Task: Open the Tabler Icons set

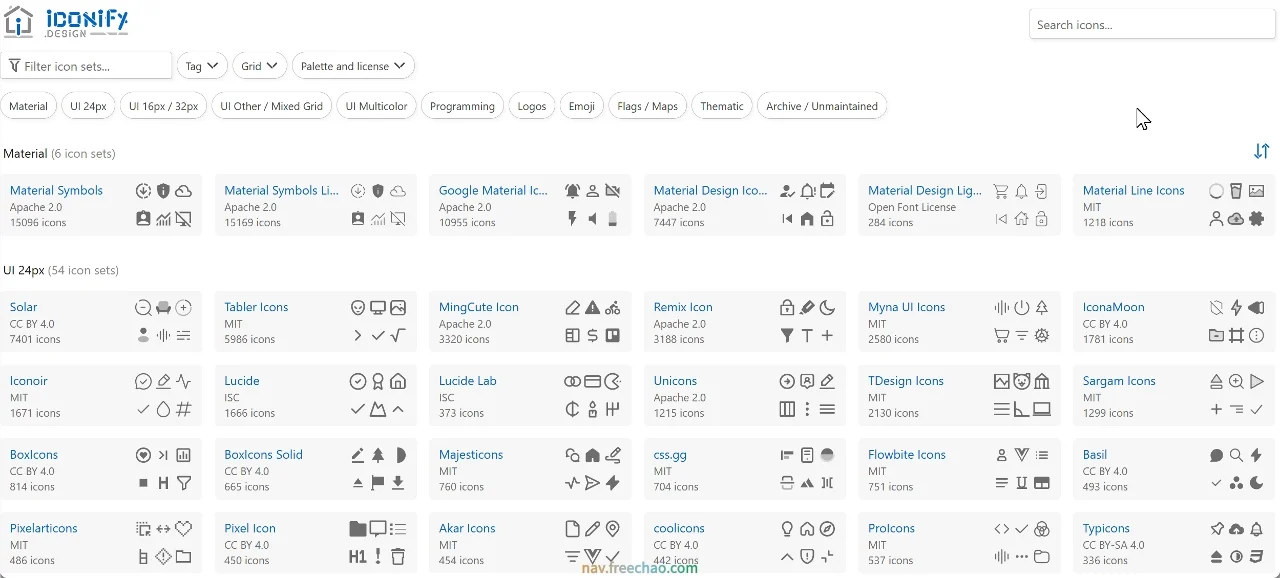Action: (x=256, y=307)
